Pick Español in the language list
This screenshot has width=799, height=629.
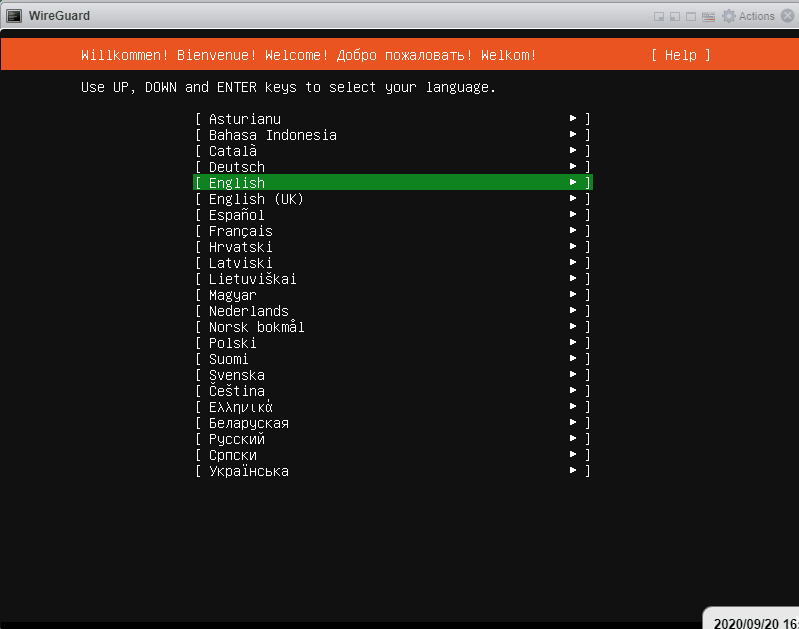[x=237, y=215]
